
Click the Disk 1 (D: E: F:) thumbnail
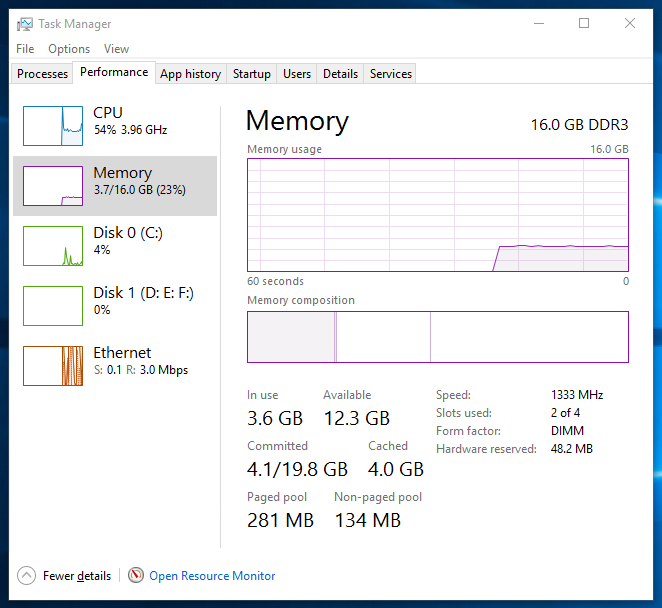[53, 306]
